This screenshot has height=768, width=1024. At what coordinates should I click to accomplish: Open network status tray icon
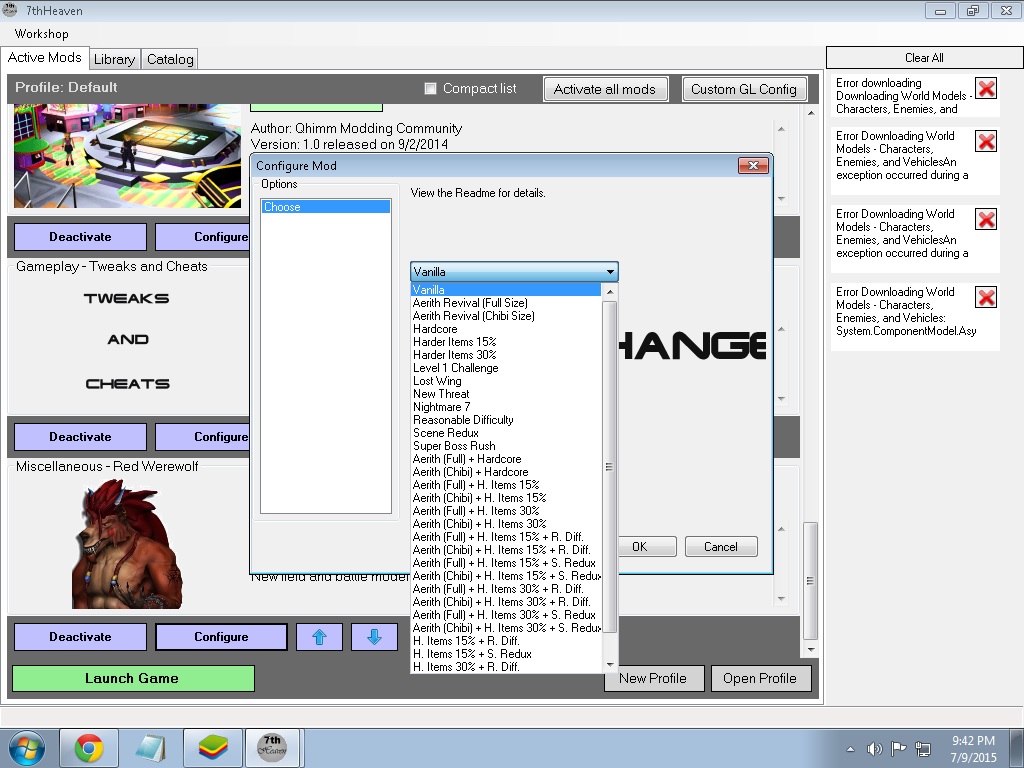[923, 749]
